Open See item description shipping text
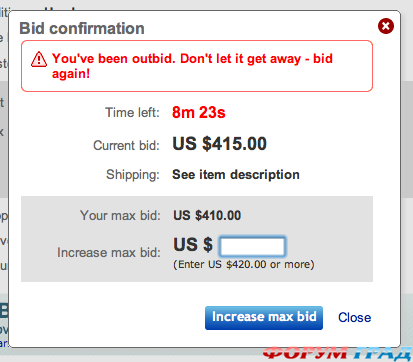 pyautogui.click(x=236, y=175)
